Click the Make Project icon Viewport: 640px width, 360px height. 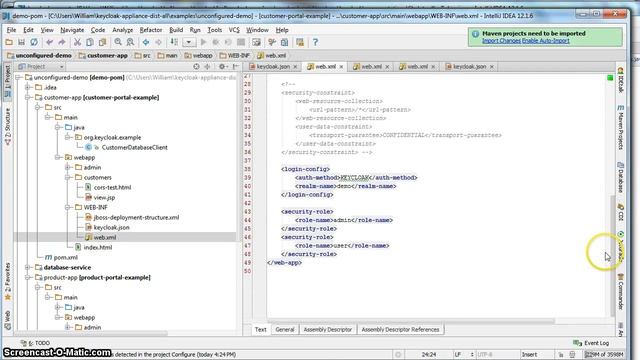[x=174, y=42]
